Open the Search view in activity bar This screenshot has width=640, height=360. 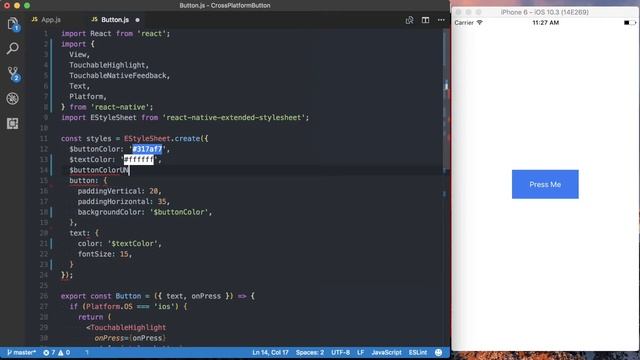[x=13, y=49]
